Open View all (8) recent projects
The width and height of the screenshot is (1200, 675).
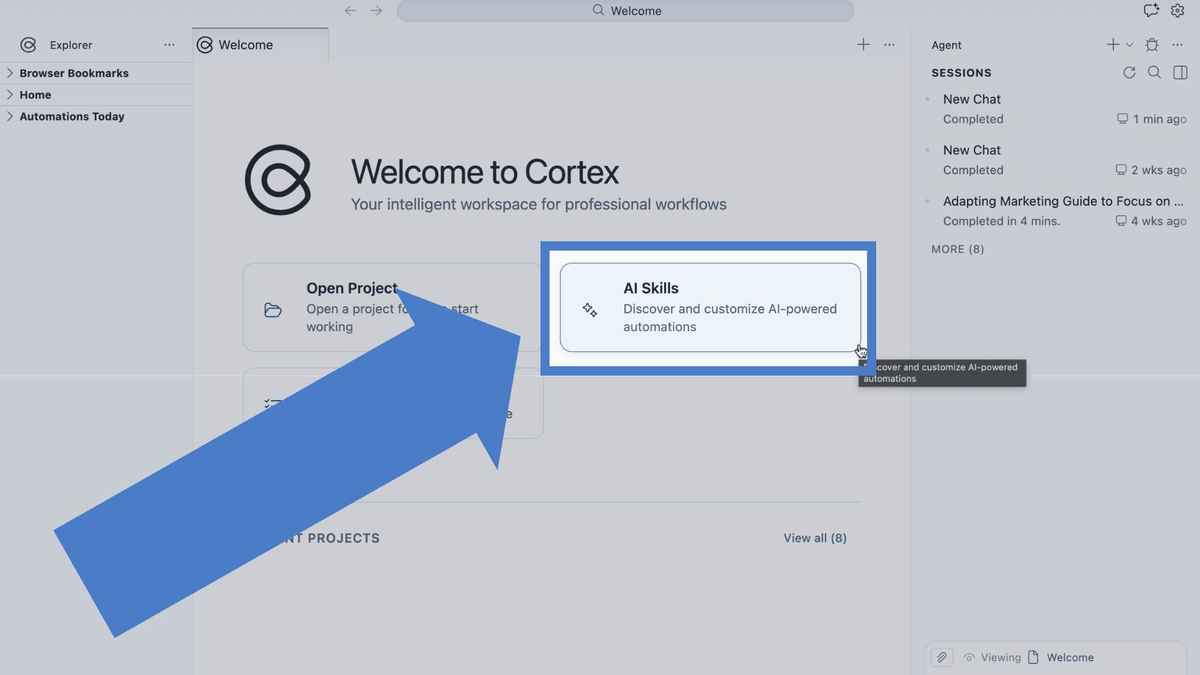[815, 538]
